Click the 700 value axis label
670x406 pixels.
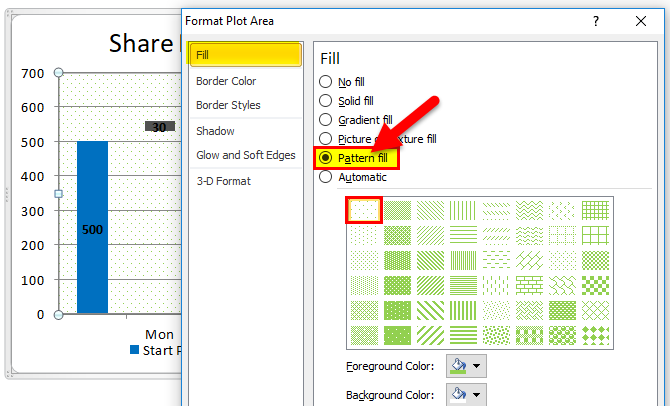[x=32, y=74]
